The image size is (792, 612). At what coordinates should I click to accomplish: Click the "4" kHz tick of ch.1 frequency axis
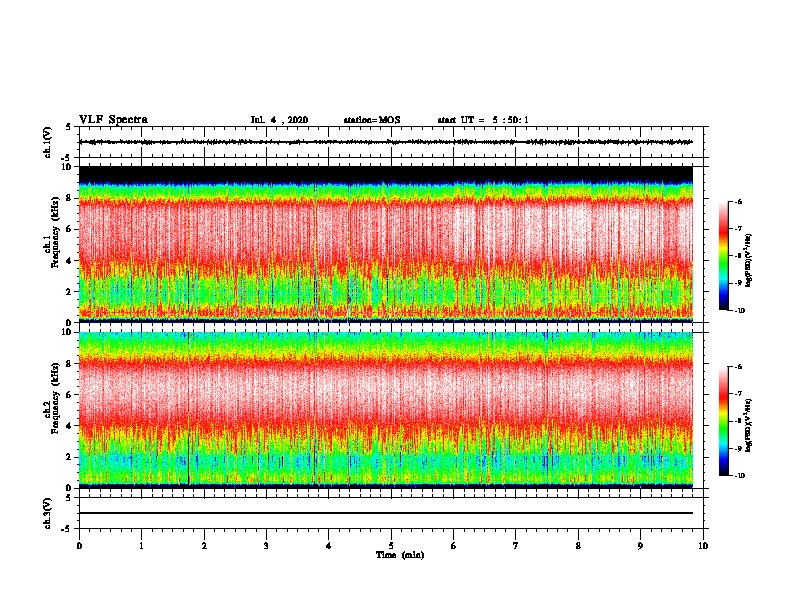coord(70,261)
